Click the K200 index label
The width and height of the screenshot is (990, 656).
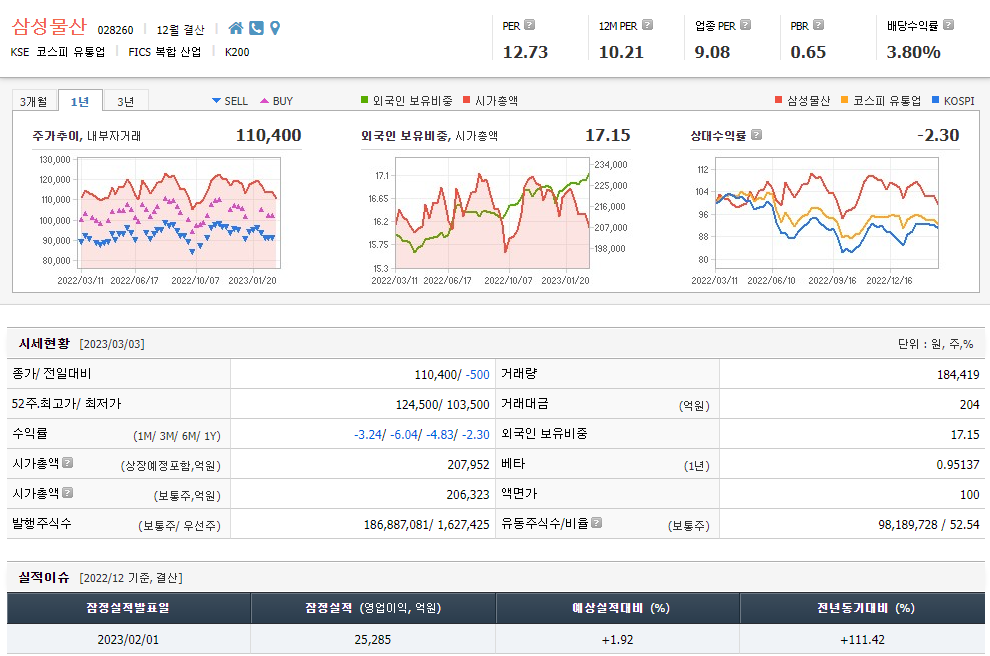237,52
